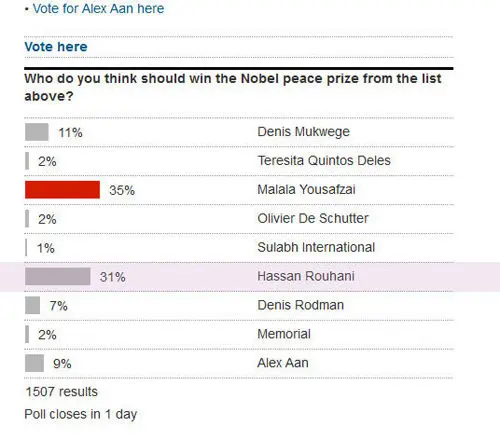The width and height of the screenshot is (500, 440).
Task: Open the 'Vote for Alex Aan here' link
Action: (98, 9)
